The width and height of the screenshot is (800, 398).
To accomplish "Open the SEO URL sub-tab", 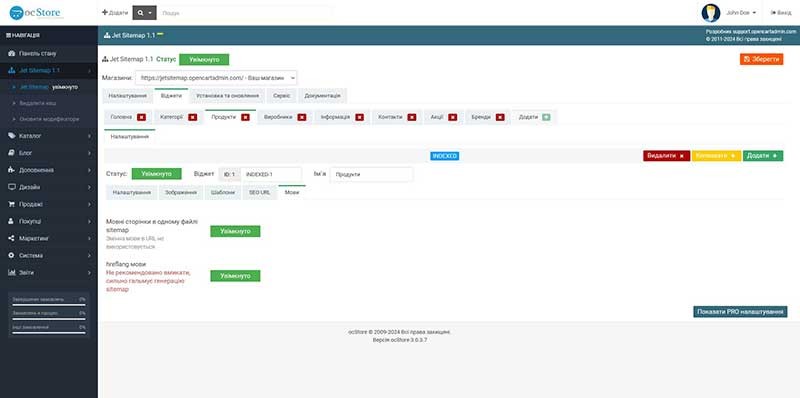I will coord(259,193).
